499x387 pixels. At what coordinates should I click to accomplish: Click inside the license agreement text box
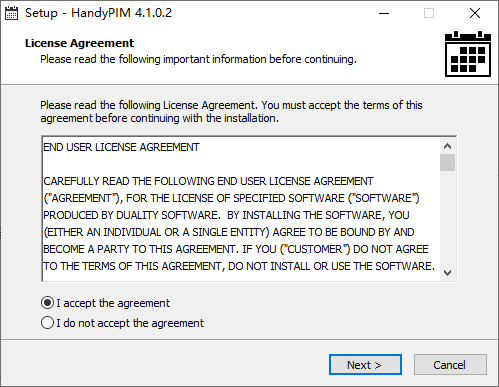tap(241, 209)
